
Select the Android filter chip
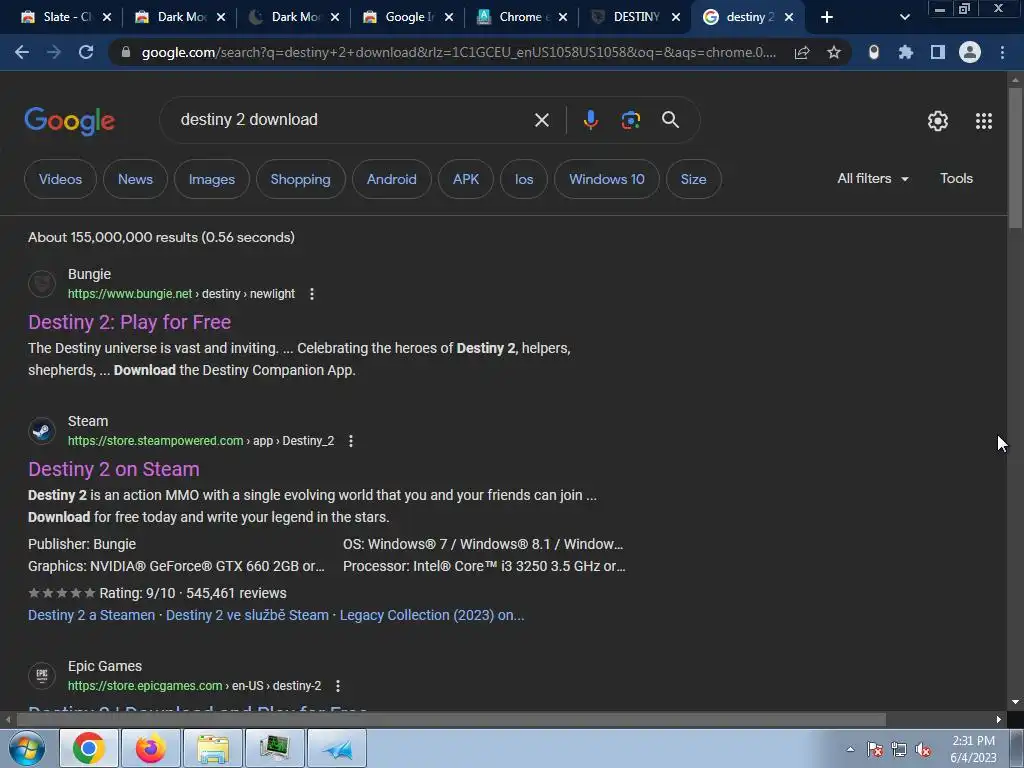(x=391, y=179)
